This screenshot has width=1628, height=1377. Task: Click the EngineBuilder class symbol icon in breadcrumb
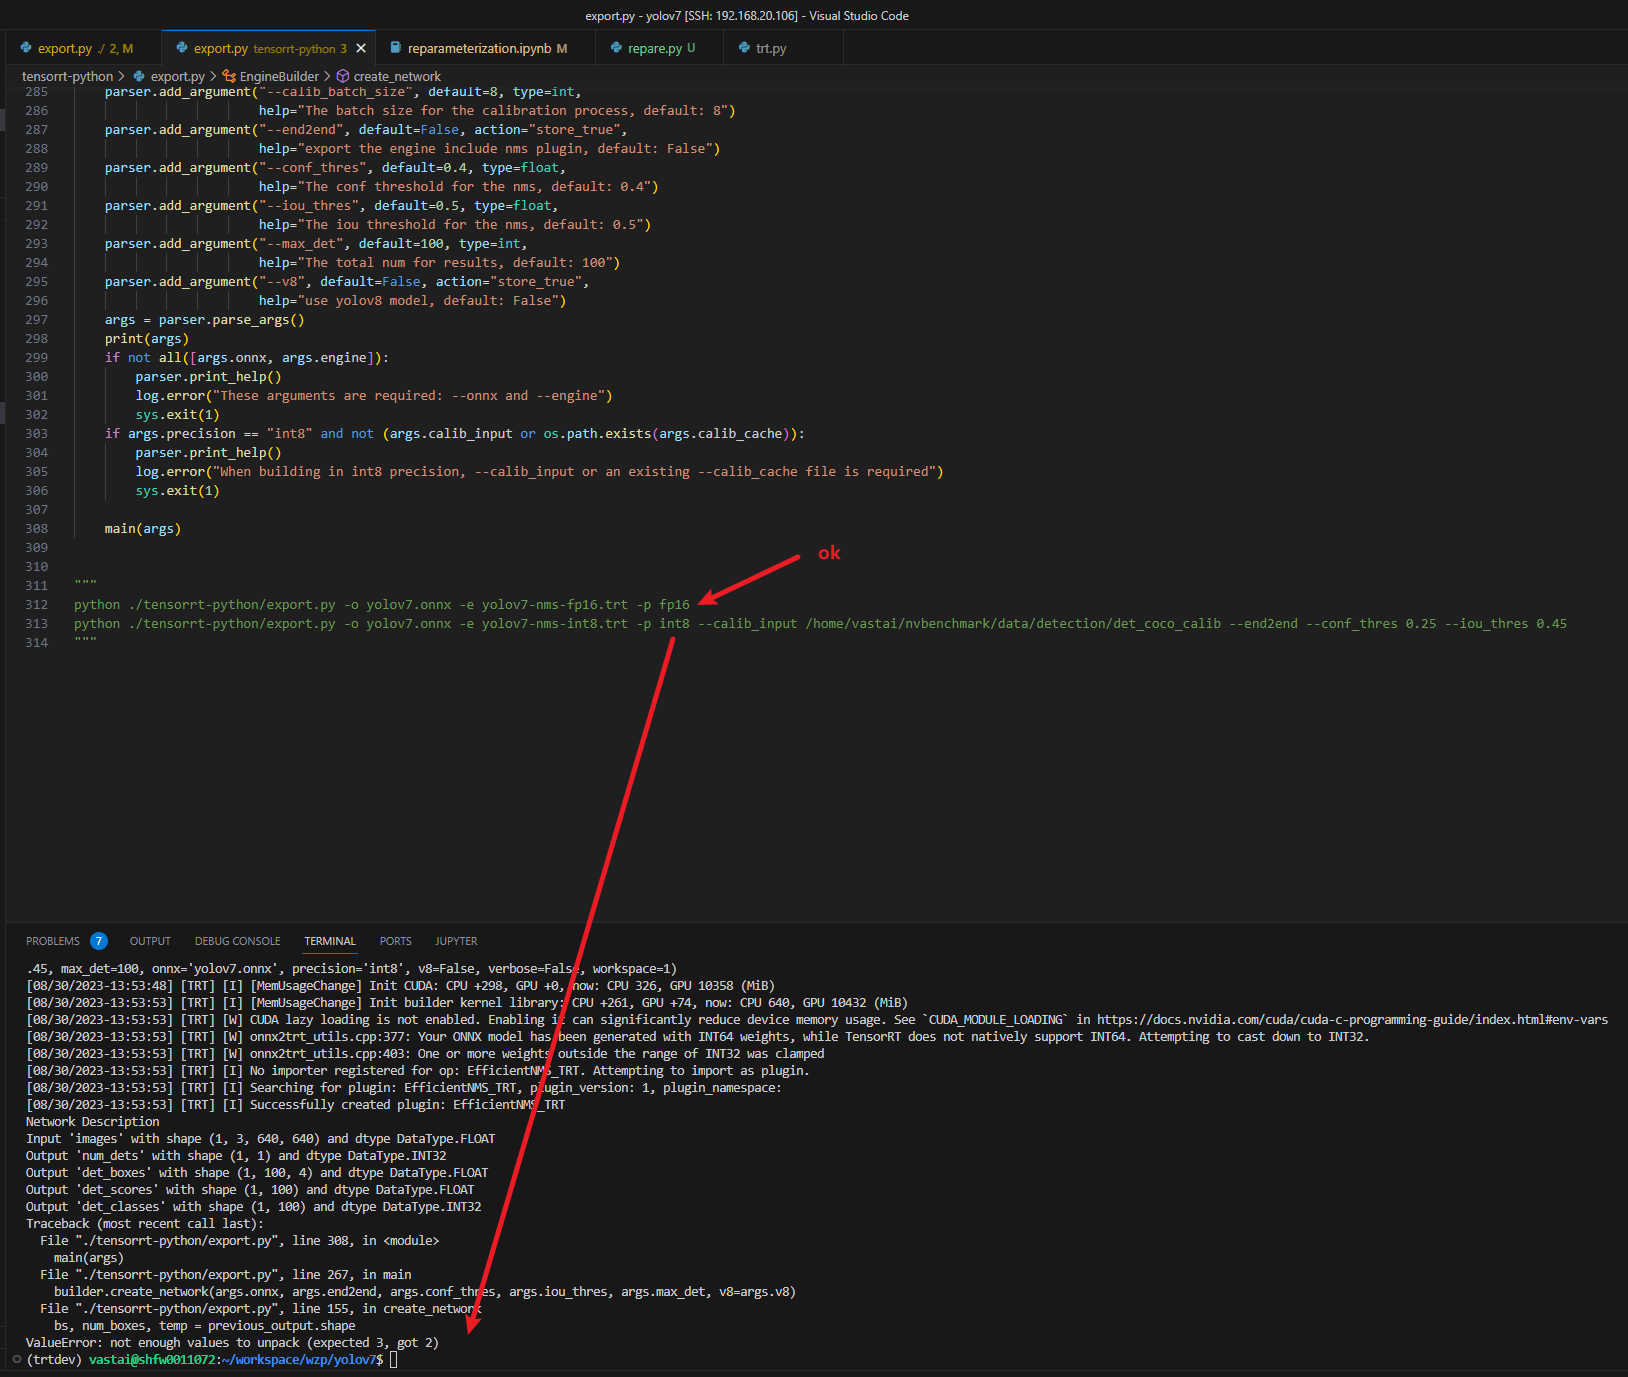[228, 76]
